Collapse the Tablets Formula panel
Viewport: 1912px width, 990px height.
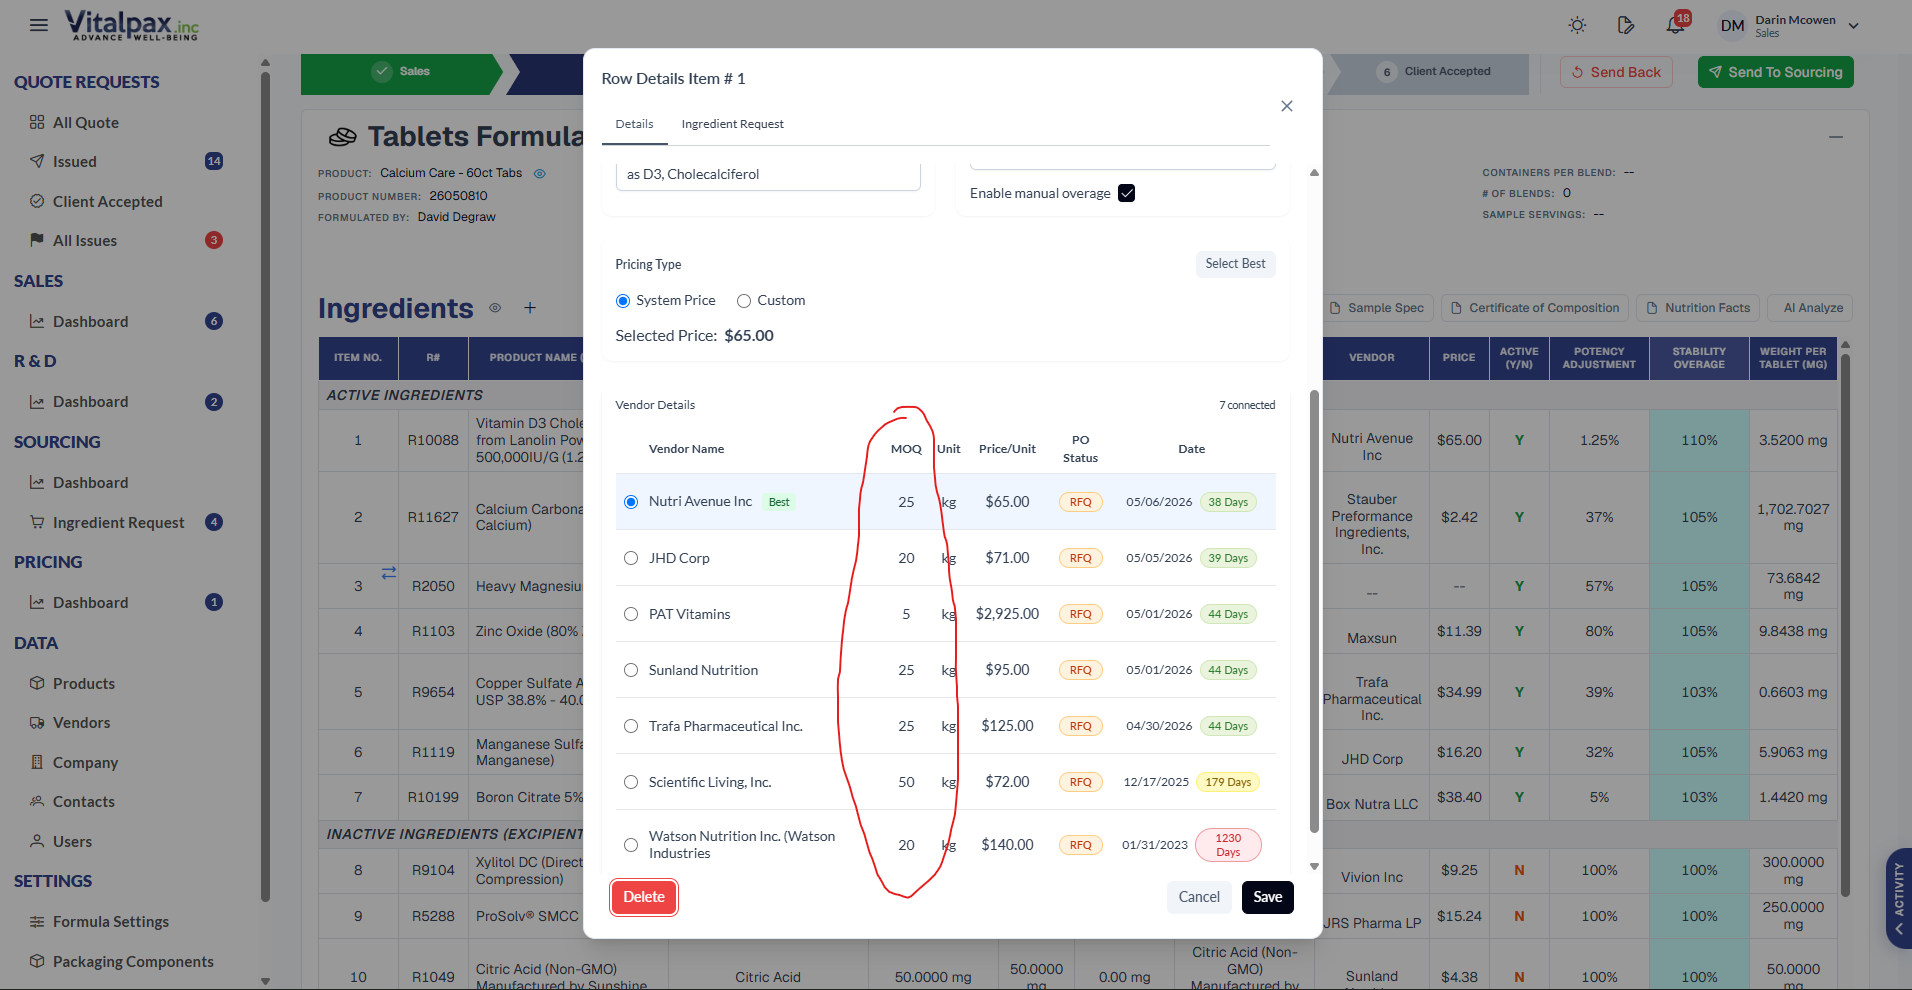(1836, 137)
